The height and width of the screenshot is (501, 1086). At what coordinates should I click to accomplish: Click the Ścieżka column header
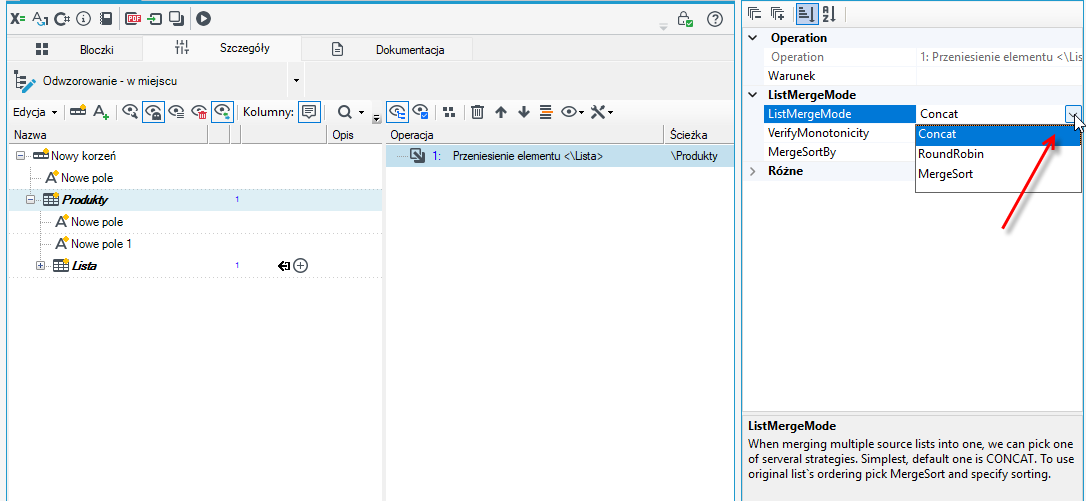(699, 134)
